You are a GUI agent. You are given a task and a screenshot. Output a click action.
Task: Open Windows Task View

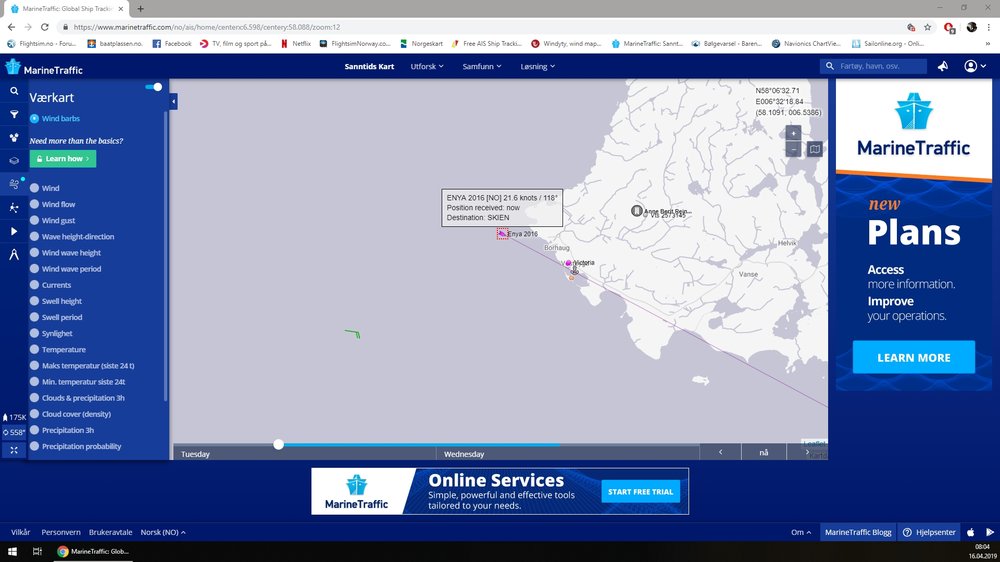point(37,551)
